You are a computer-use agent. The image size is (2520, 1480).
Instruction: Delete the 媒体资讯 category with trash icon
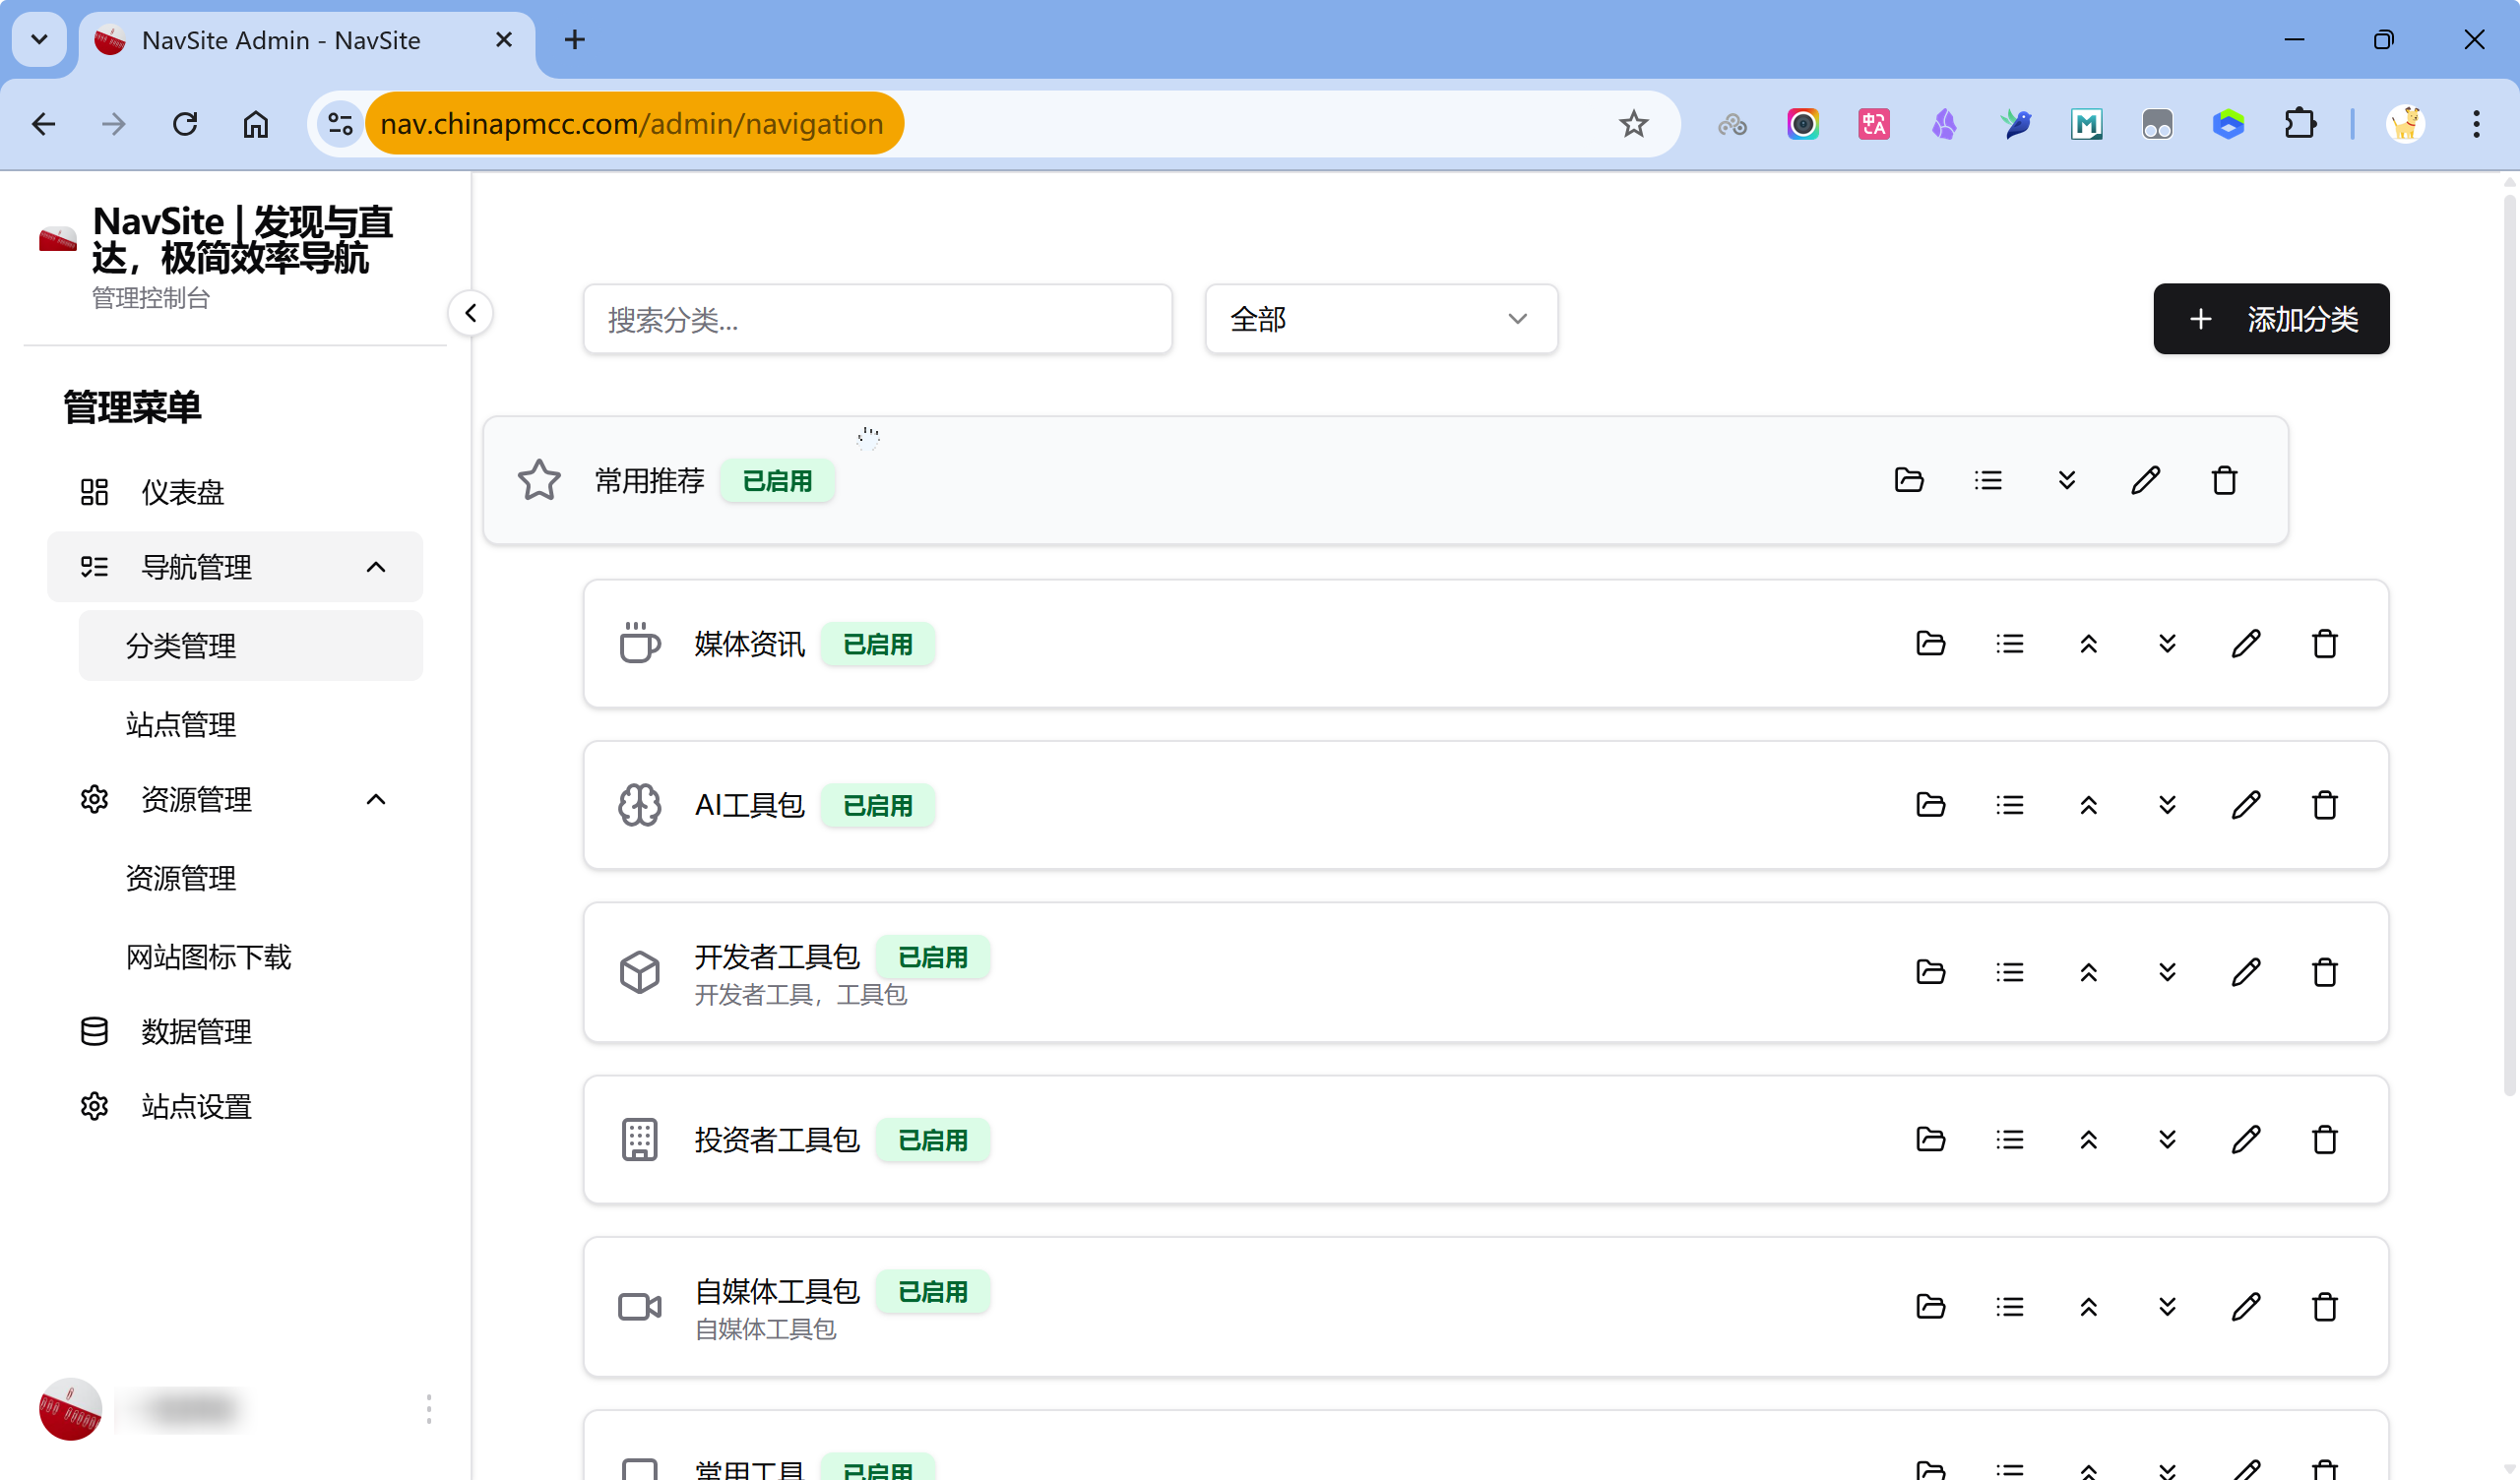[2324, 644]
